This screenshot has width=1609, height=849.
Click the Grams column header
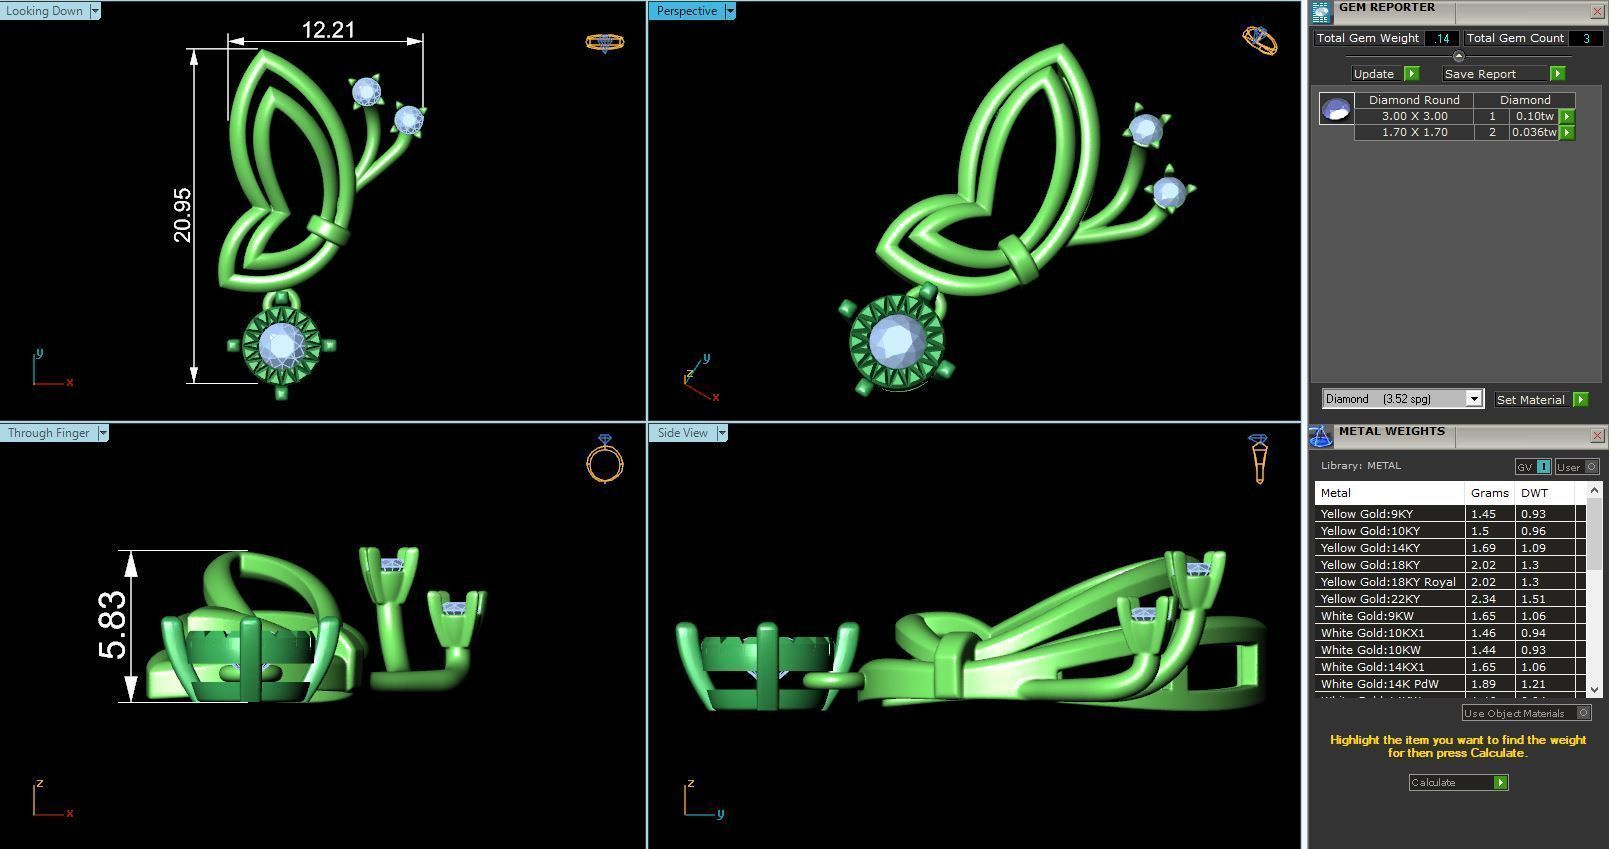pyautogui.click(x=1490, y=493)
